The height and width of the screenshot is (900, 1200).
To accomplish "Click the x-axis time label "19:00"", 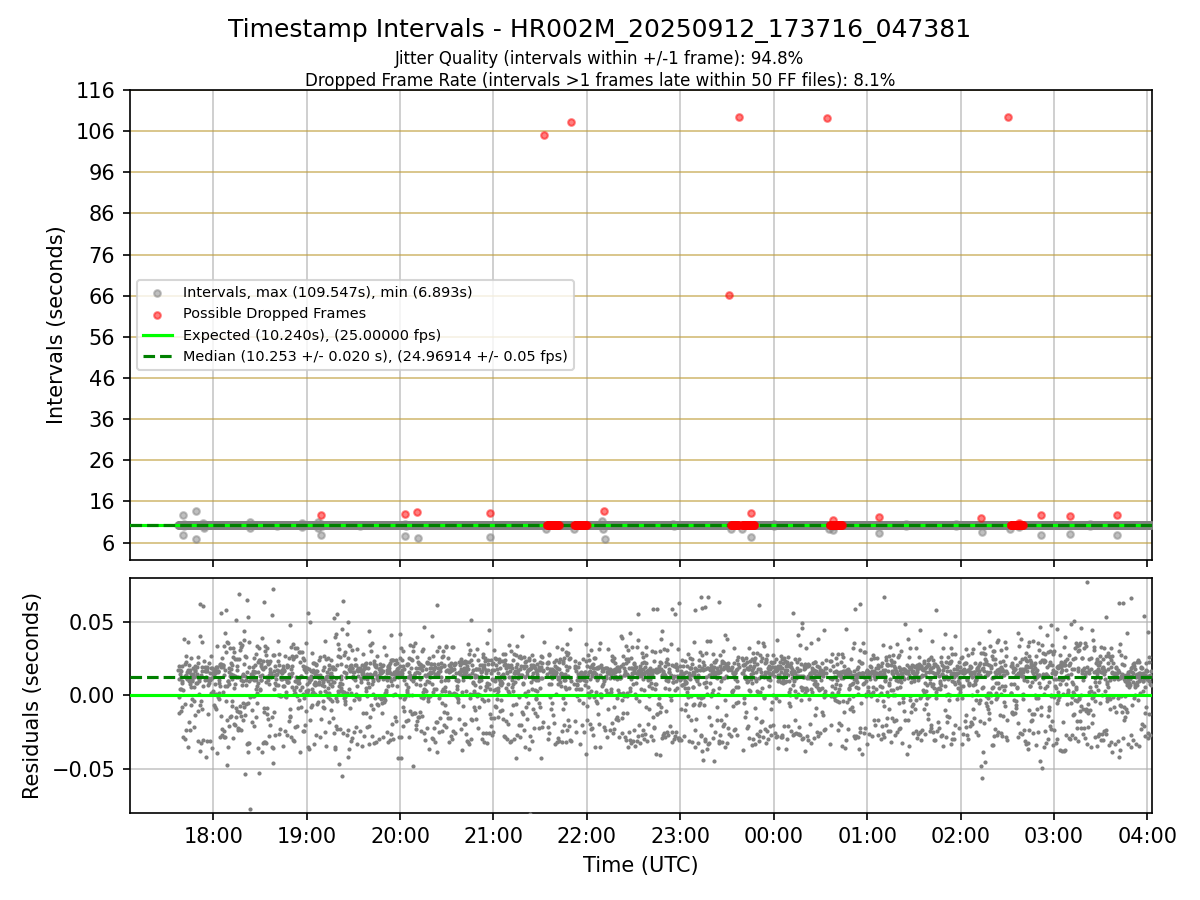I will pyautogui.click(x=306, y=836).
